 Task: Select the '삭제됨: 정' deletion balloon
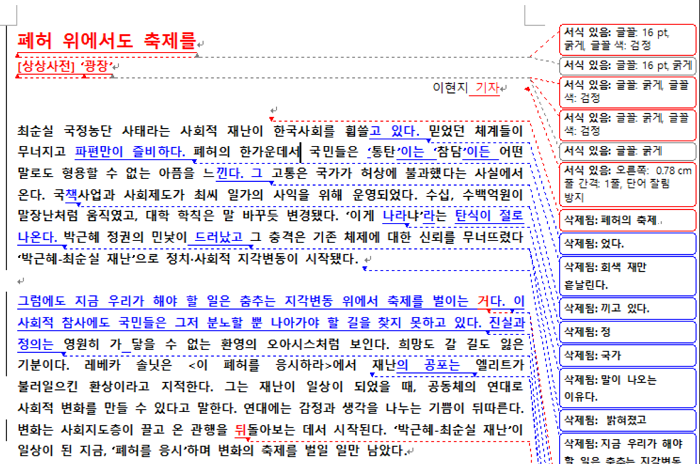[627, 332]
